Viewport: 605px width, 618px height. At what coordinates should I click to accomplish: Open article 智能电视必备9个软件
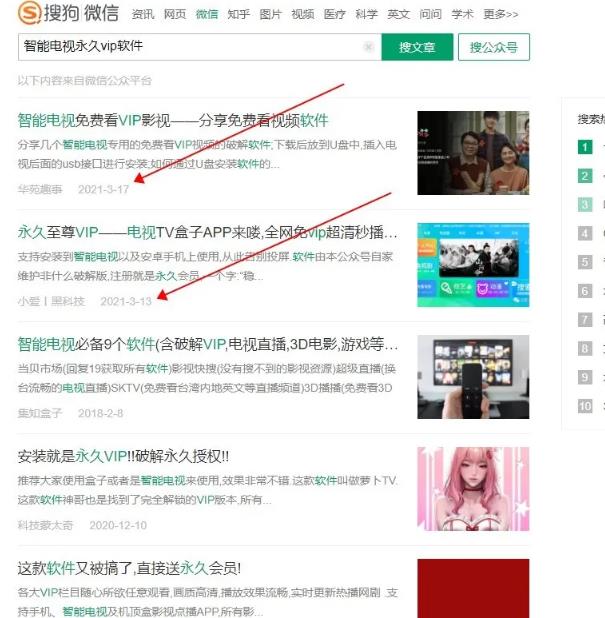pos(207,344)
